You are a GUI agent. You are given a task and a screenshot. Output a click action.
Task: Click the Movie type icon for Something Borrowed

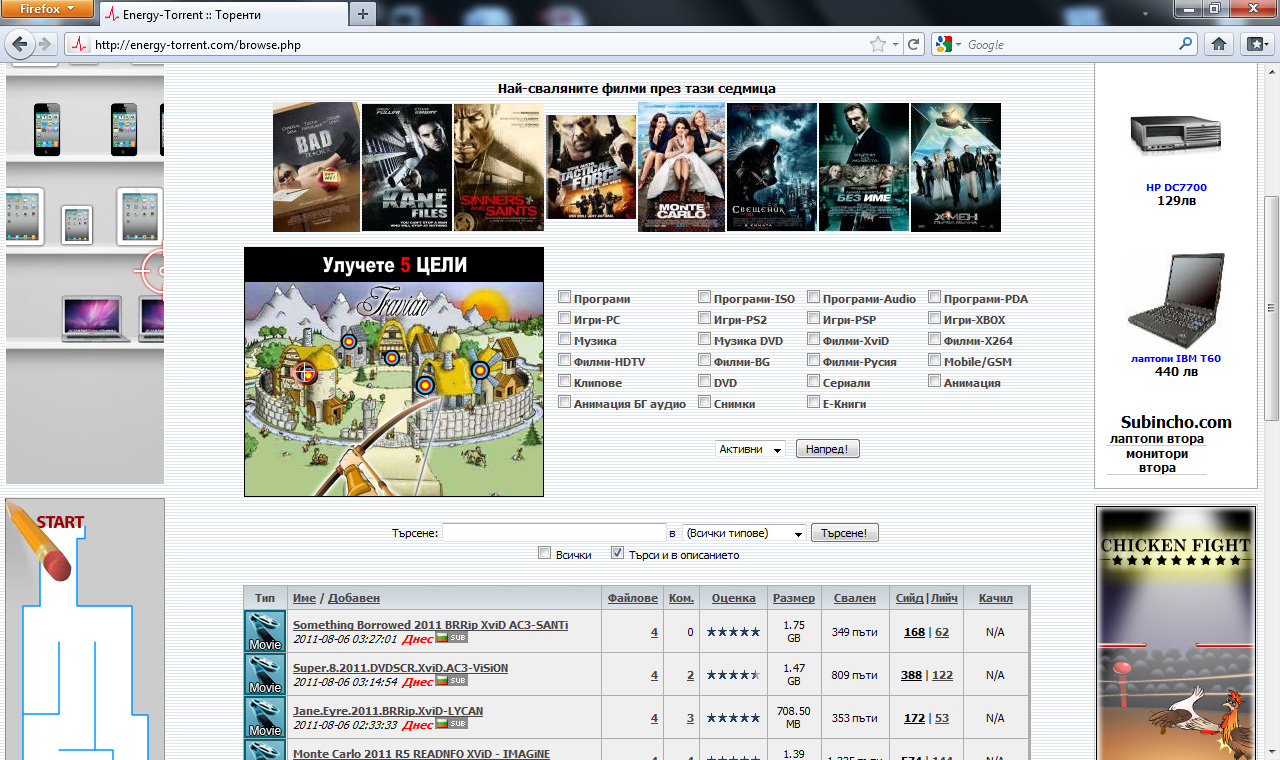[x=265, y=632]
